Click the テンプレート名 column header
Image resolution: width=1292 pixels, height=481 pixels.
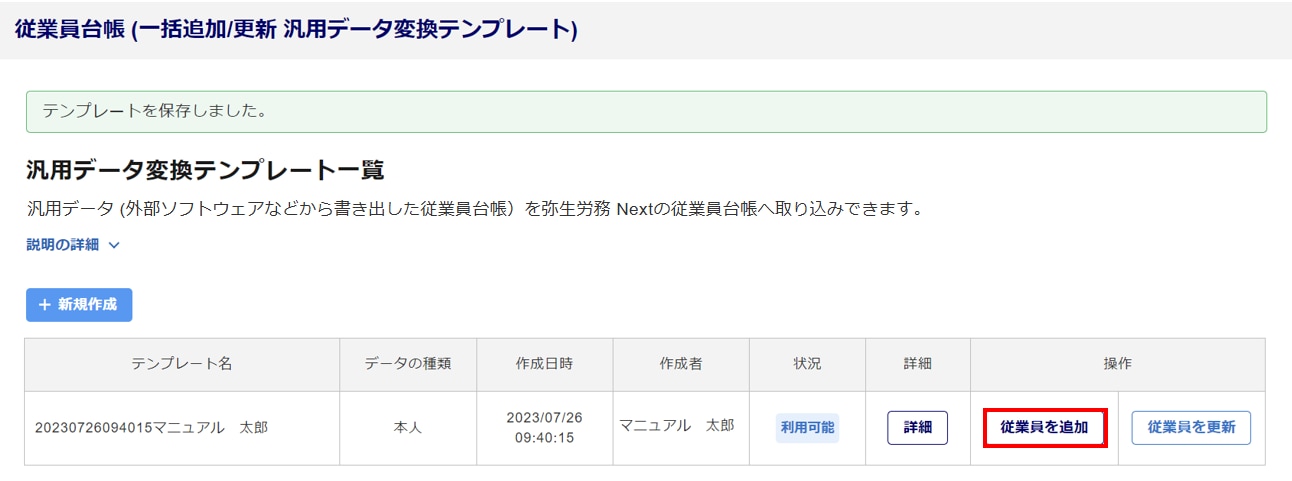[182, 364]
